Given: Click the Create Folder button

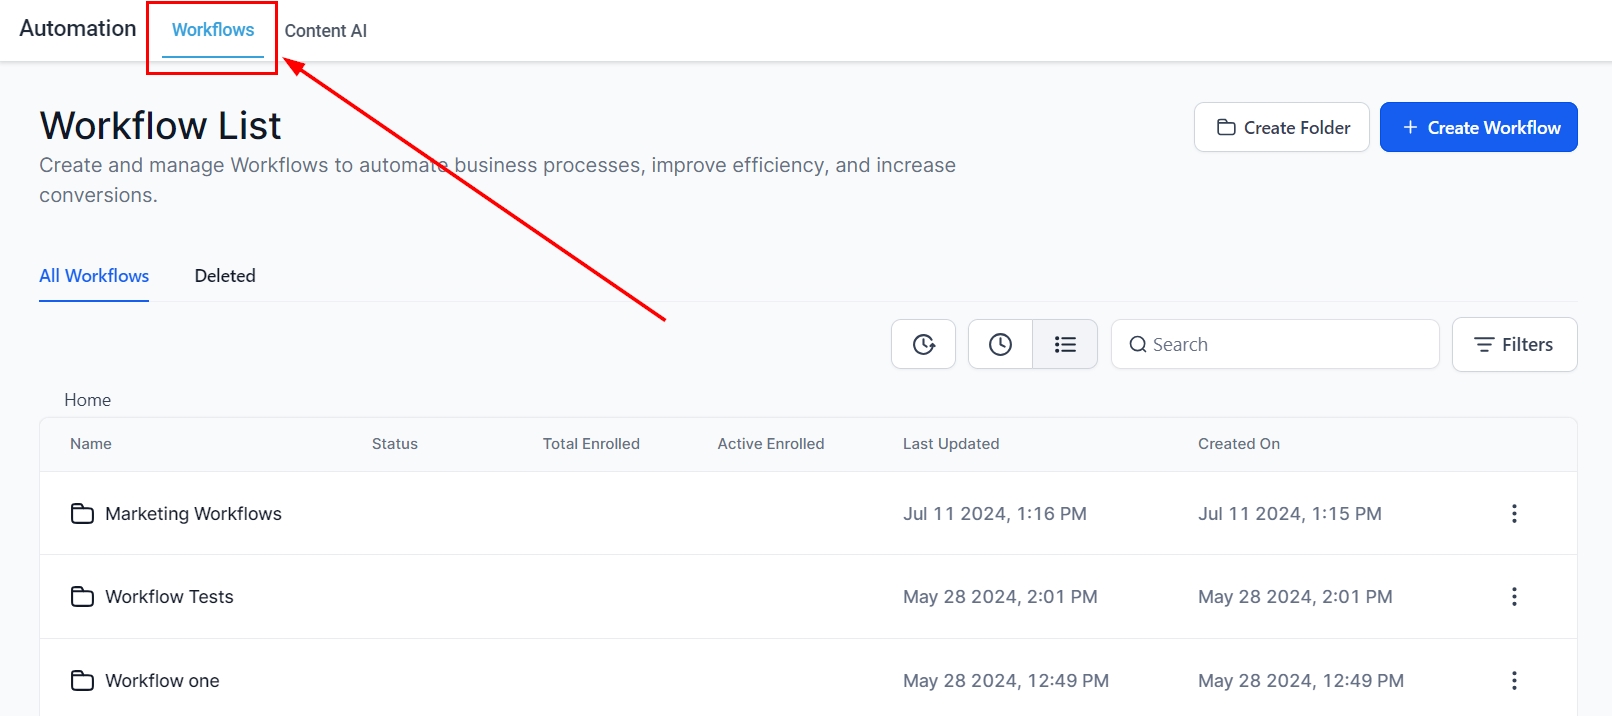Looking at the screenshot, I should [x=1281, y=128].
